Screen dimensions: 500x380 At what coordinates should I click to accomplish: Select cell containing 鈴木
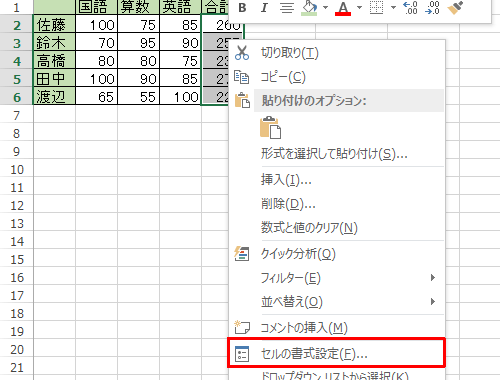pyautogui.click(x=55, y=42)
